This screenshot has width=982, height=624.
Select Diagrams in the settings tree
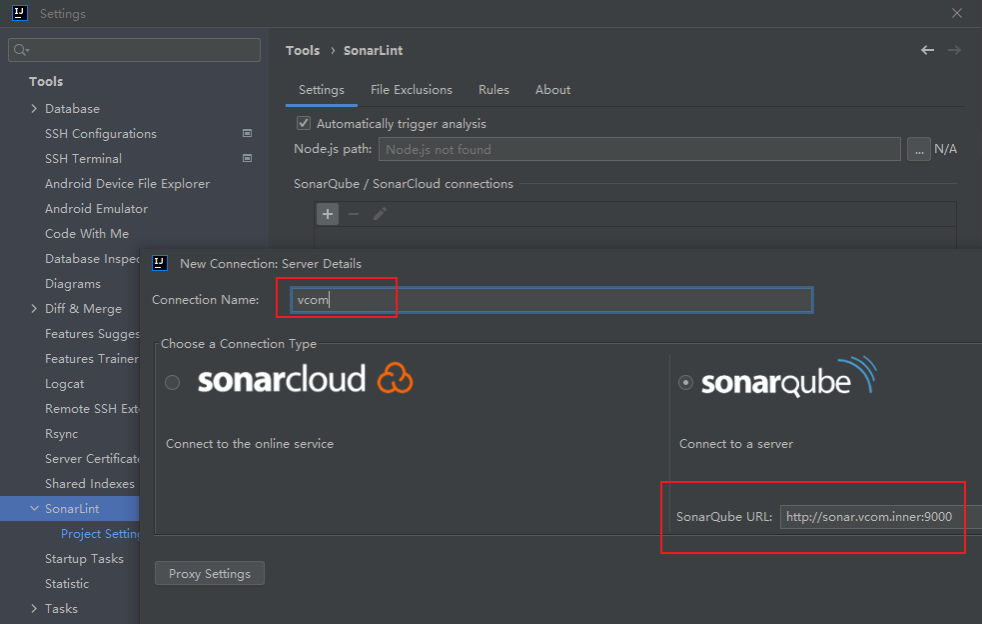pyautogui.click(x=73, y=284)
